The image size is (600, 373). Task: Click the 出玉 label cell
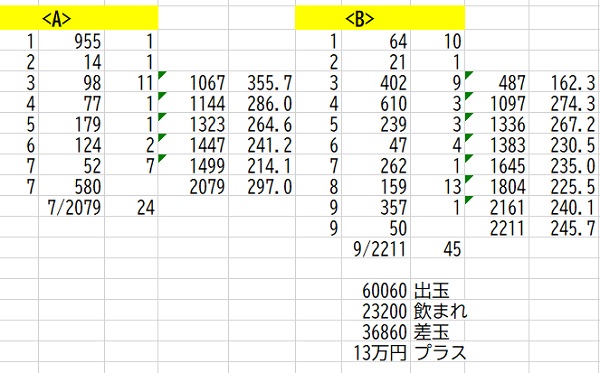click(438, 290)
